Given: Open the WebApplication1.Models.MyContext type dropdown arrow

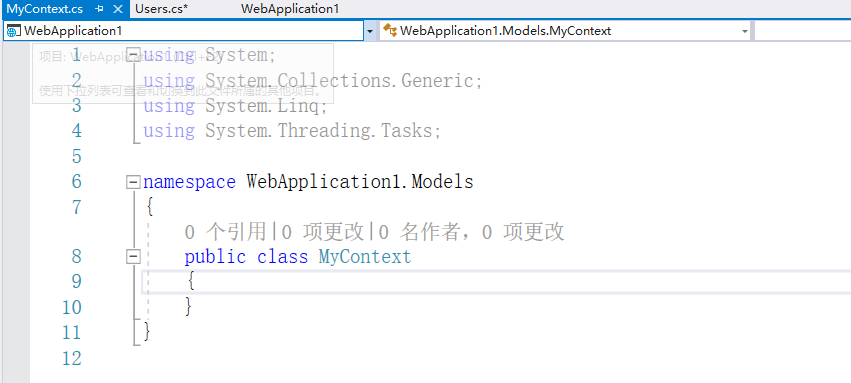Looking at the screenshot, I should point(745,31).
